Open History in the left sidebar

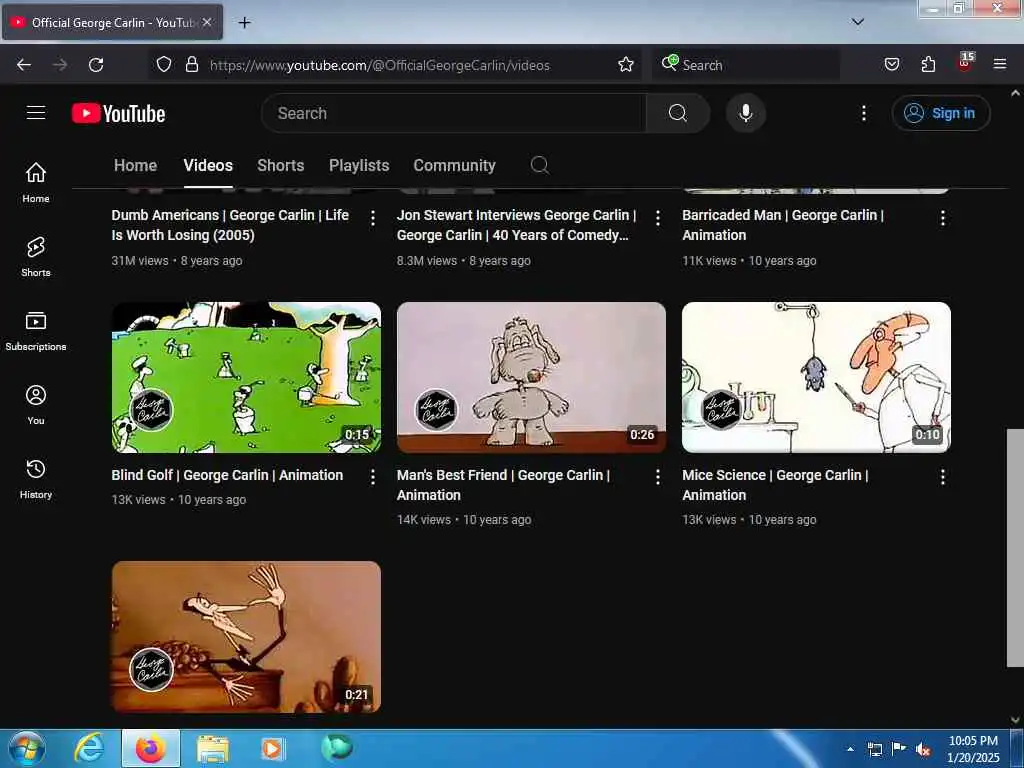36,479
